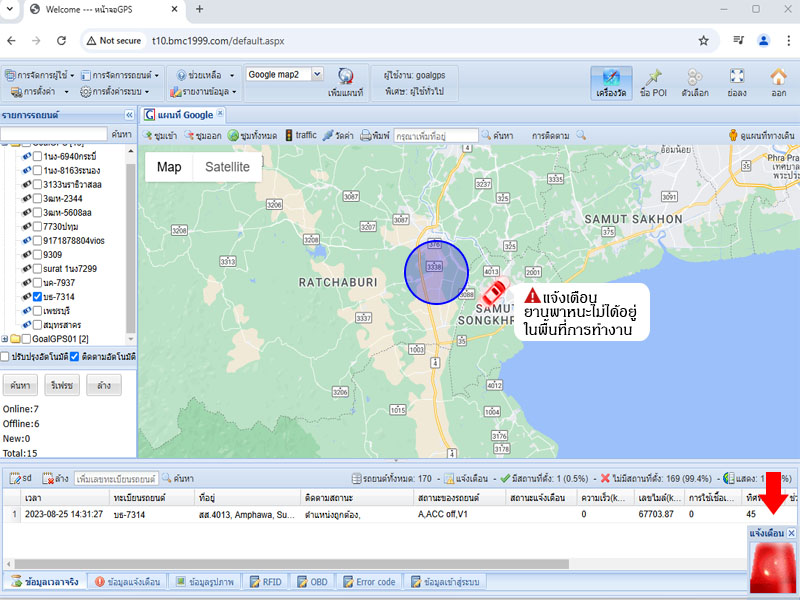The height and width of the screenshot is (600, 800).
Task: Open the RFID tab
Action: point(266,582)
